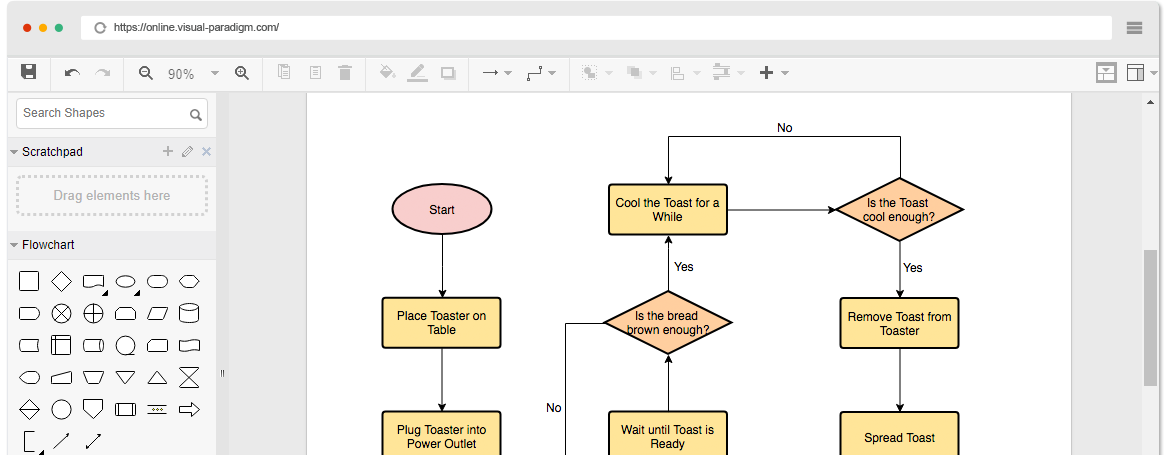Collapse the Scratchpad section
1170x455 pixels.
14,152
